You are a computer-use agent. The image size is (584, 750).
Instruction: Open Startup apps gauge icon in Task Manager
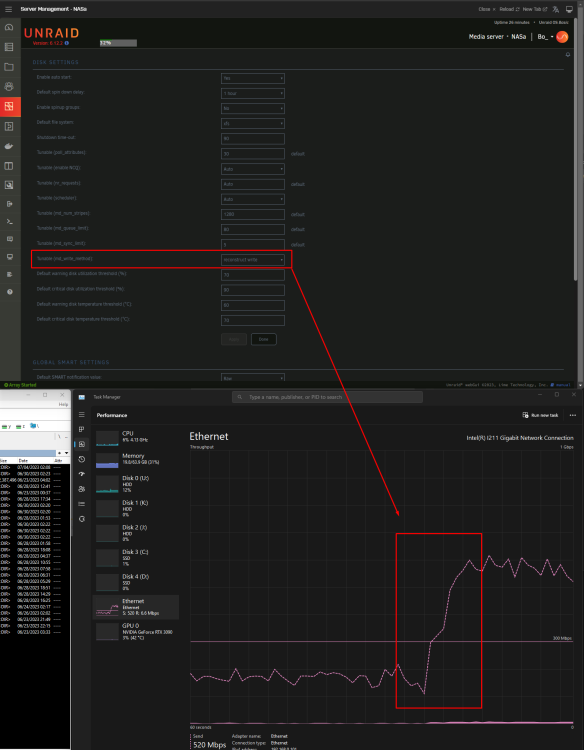82,474
